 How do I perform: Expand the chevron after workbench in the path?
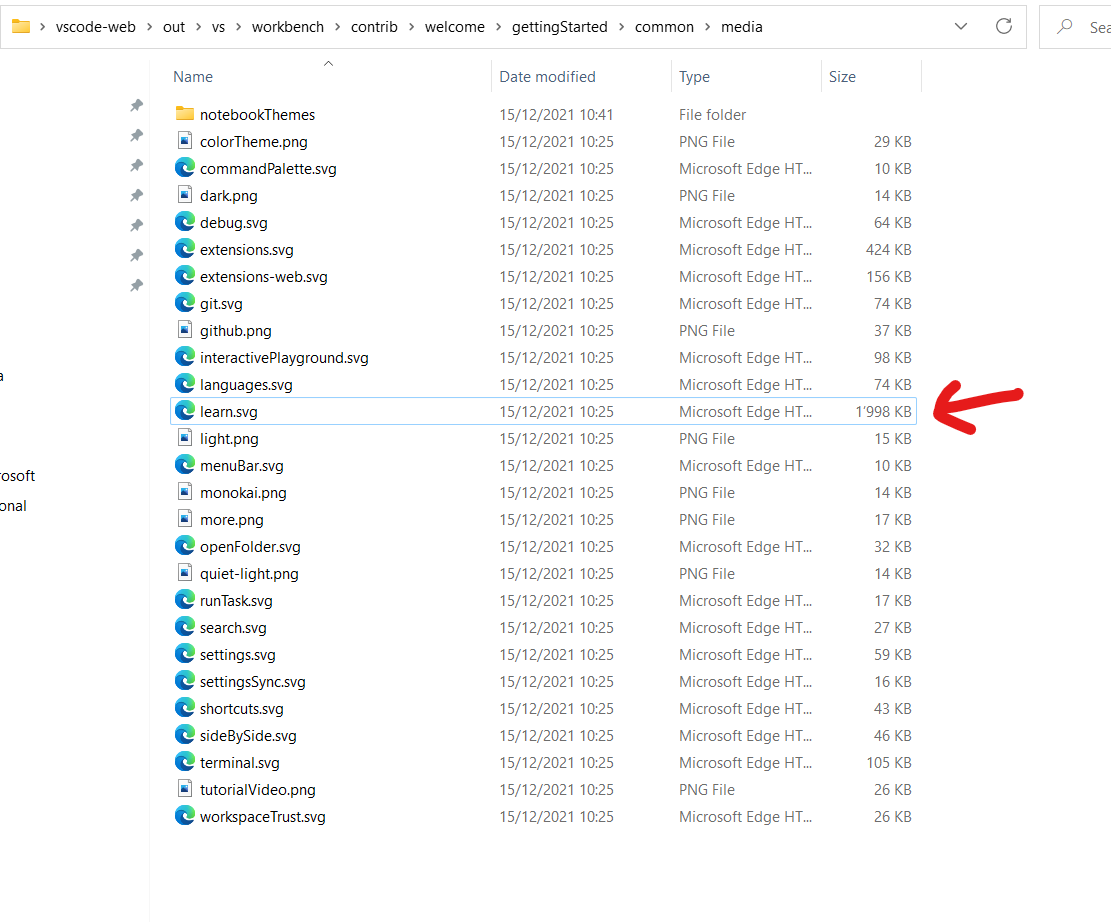[x=337, y=27]
